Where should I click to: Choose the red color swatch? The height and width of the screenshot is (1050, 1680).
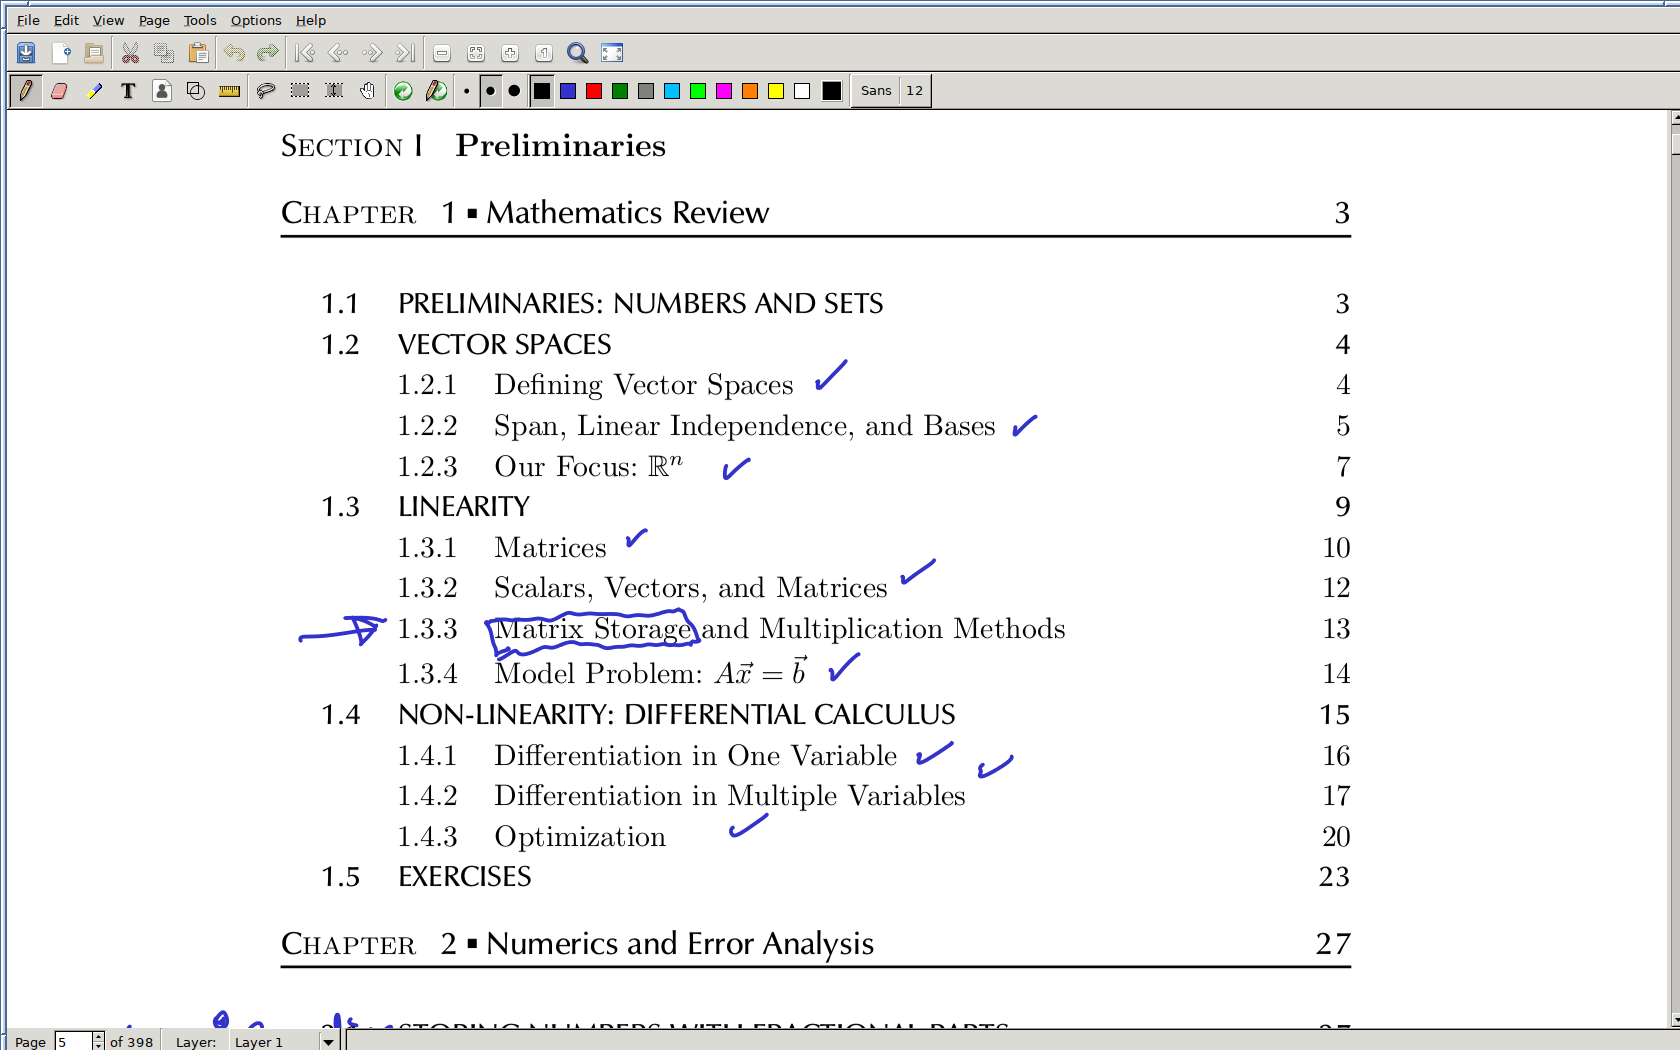594,91
